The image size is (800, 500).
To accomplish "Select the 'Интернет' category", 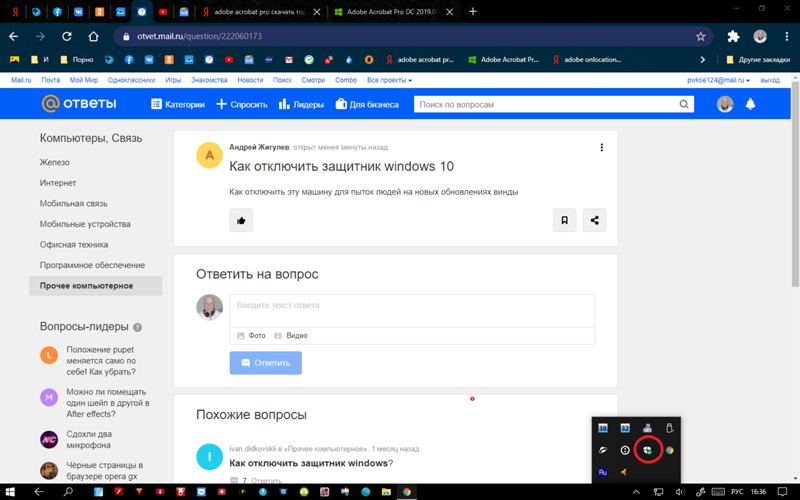I will [58, 183].
